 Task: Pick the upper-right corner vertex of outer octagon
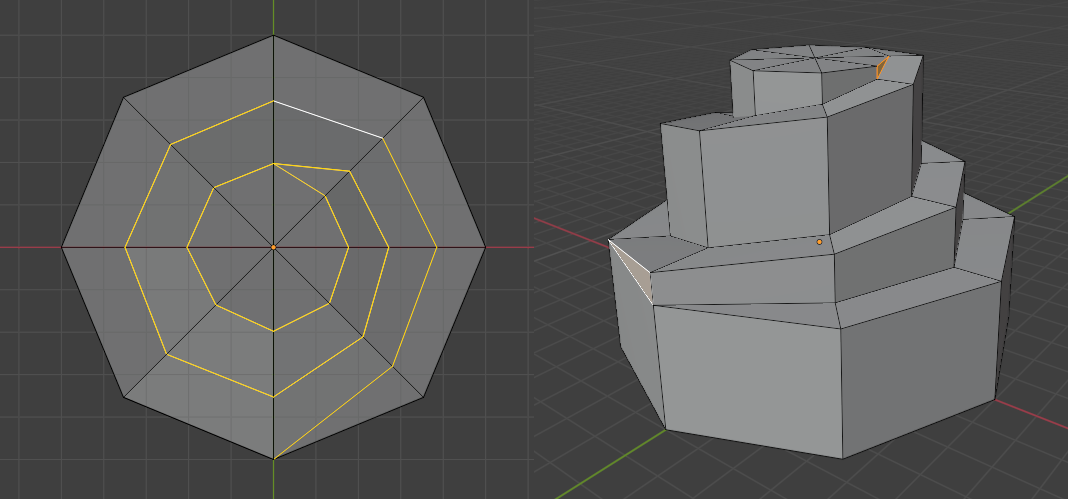[423, 98]
